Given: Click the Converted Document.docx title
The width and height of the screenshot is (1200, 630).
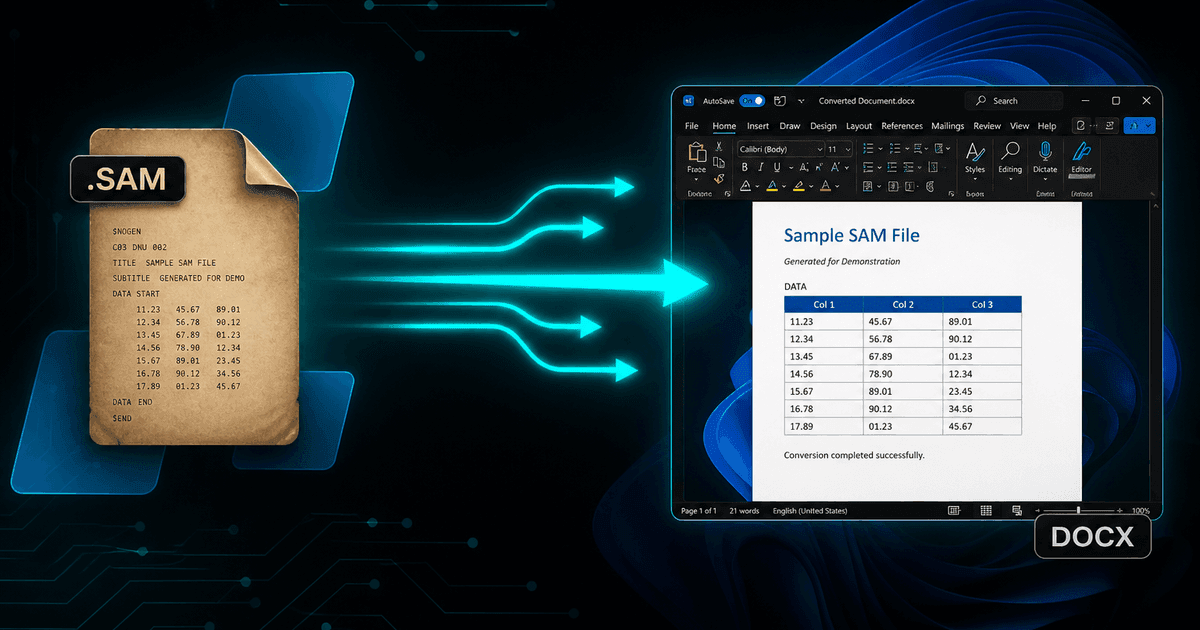Looking at the screenshot, I should [x=866, y=101].
